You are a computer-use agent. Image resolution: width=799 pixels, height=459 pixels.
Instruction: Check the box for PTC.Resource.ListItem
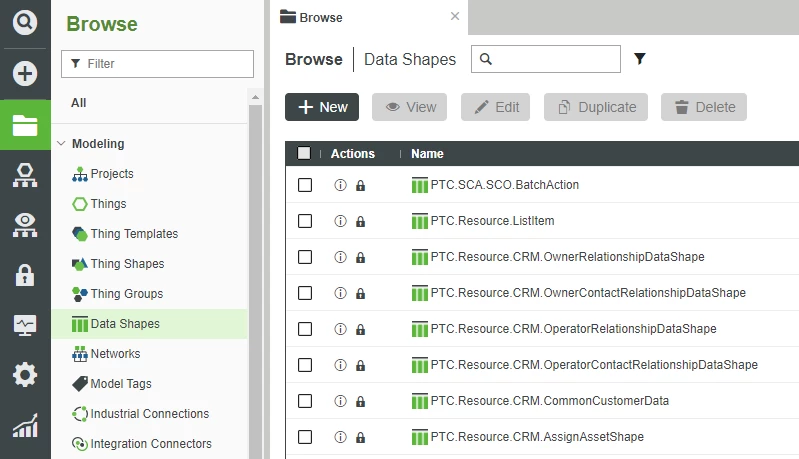click(x=305, y=221)
